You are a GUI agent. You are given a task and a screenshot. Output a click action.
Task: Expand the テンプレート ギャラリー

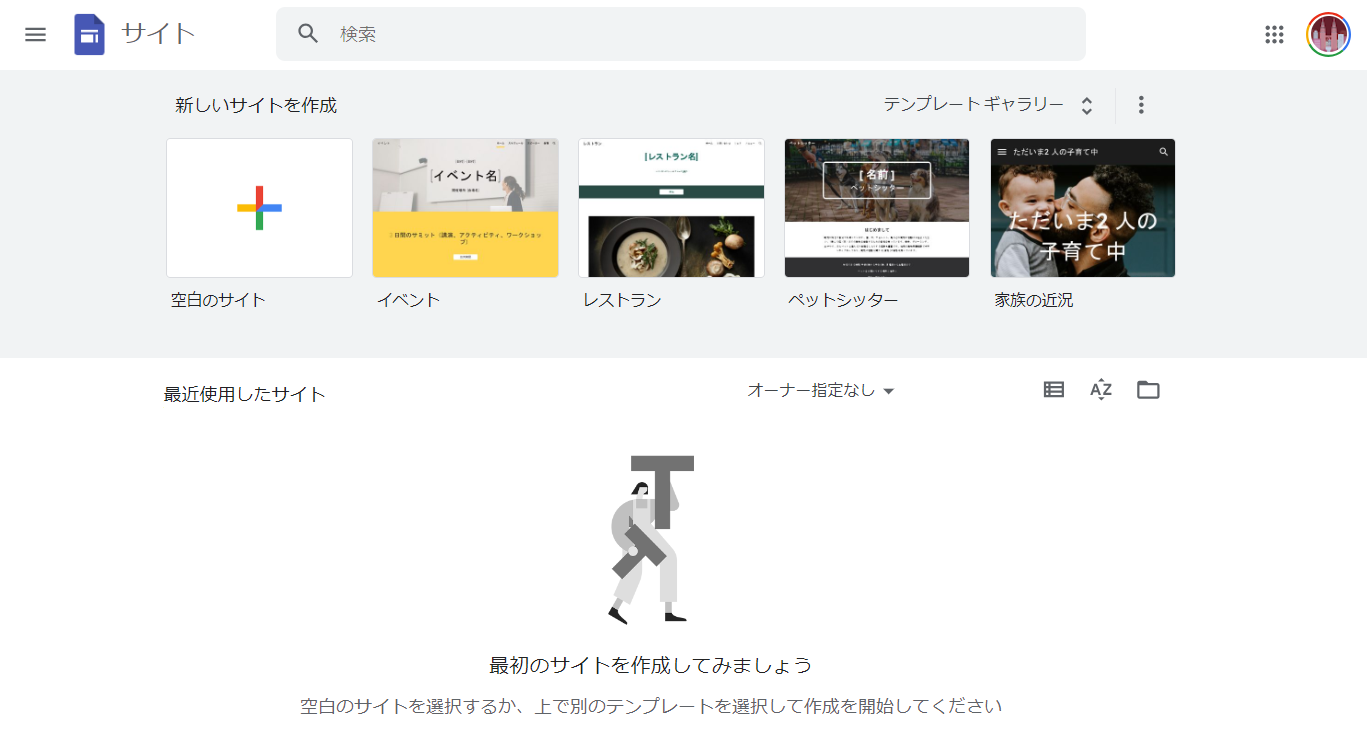[989, 105]
